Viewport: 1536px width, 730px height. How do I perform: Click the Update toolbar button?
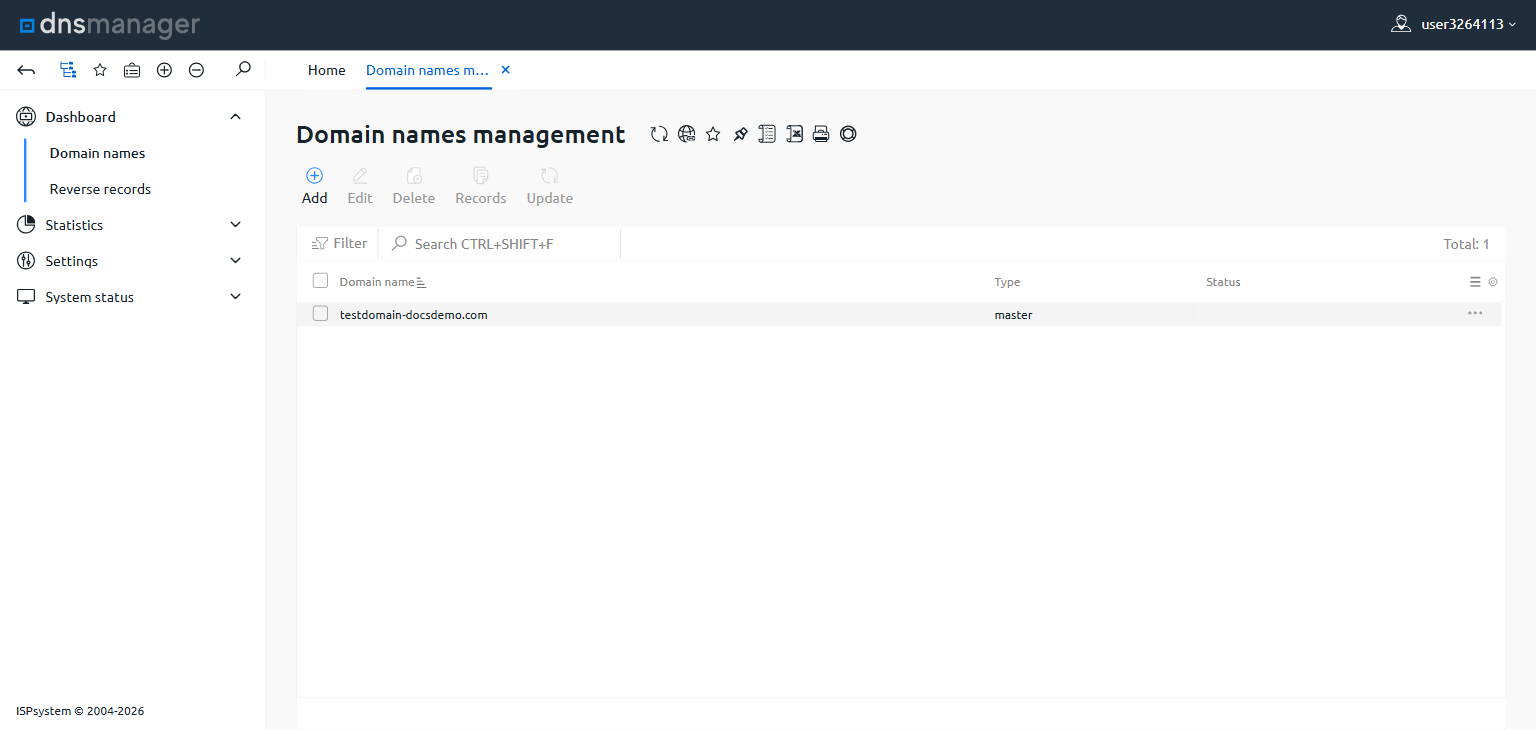(550, 186)
